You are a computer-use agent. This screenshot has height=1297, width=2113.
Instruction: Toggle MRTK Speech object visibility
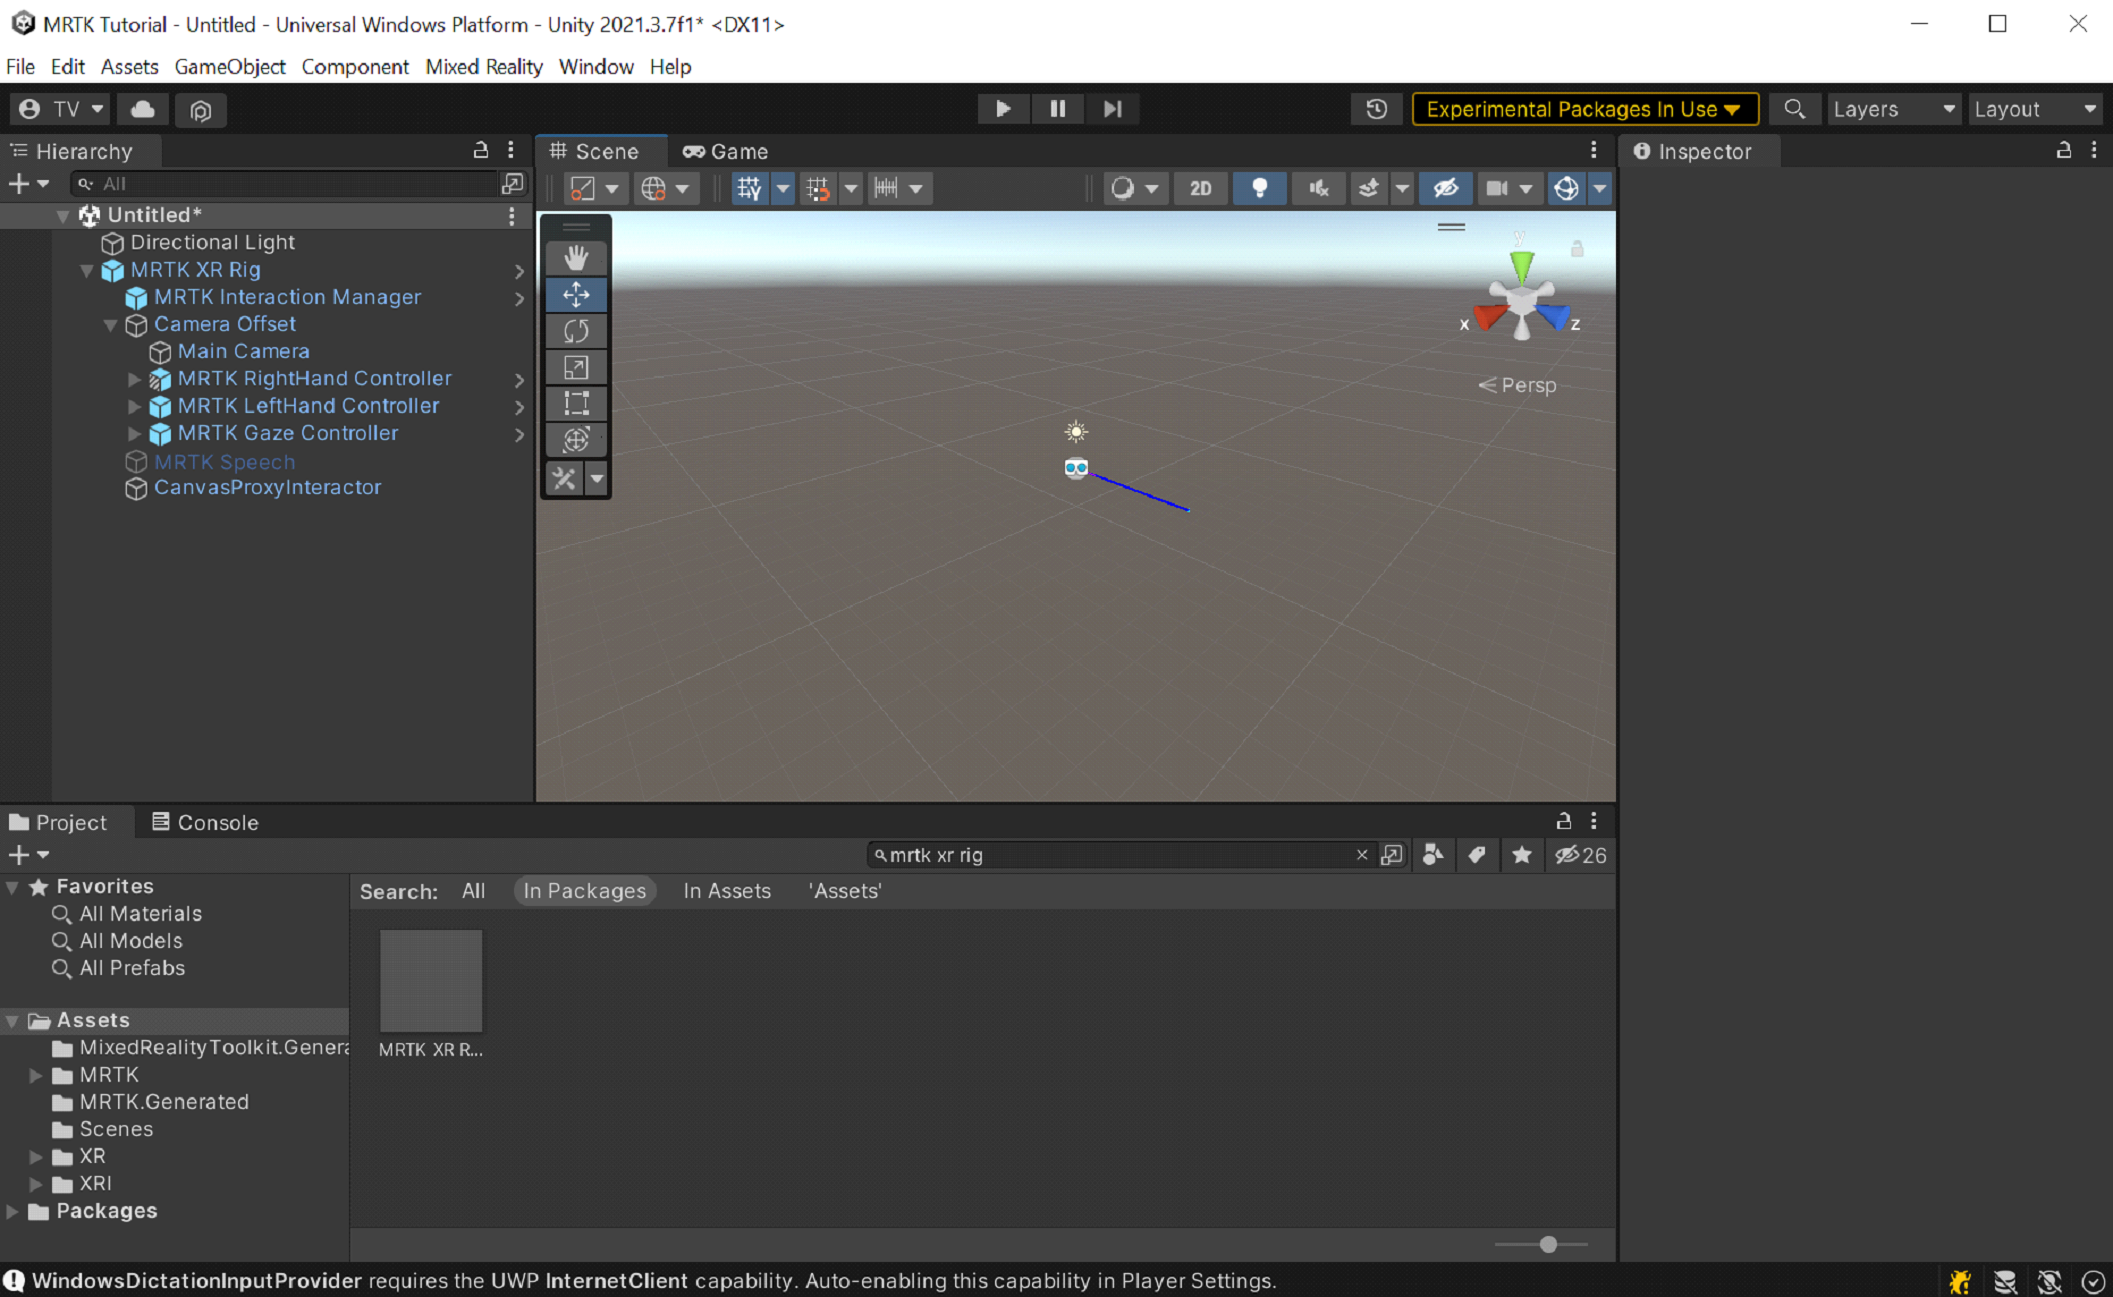pyautogui.click(x=26, y=461)
